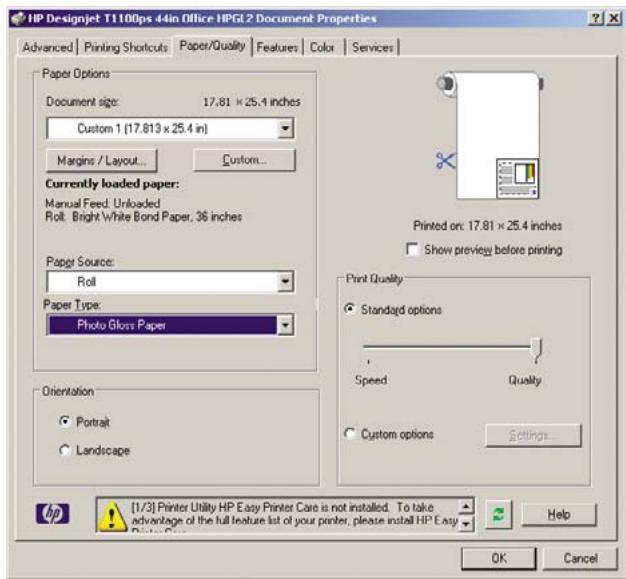Open the Document size dropdown arrow
The width and height of the screenshot is (626, 579).
[x=285, y=128]
